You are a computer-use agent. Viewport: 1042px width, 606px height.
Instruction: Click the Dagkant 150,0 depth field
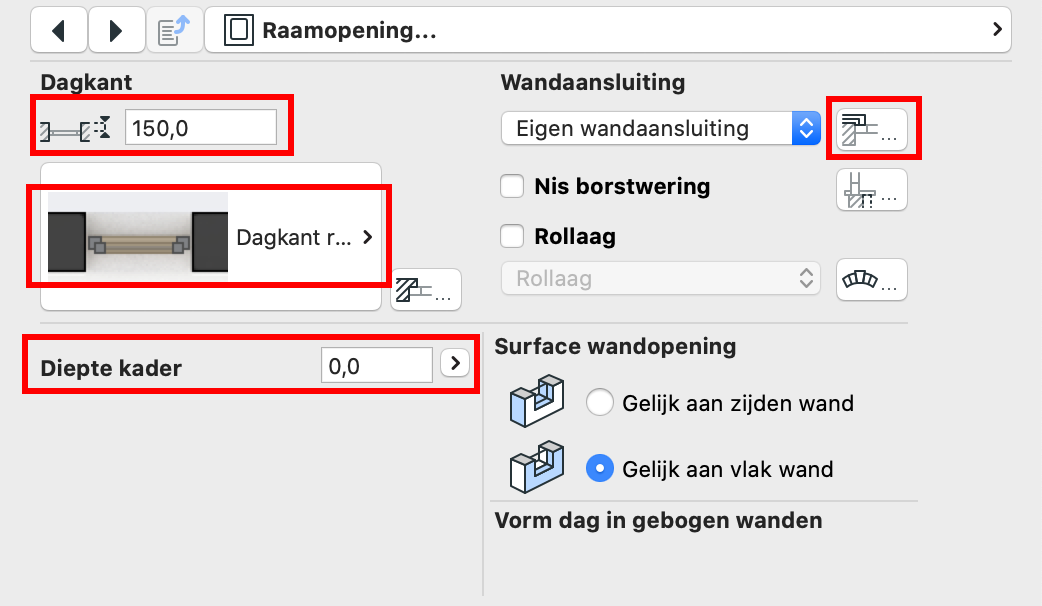(x=201, y=128)
